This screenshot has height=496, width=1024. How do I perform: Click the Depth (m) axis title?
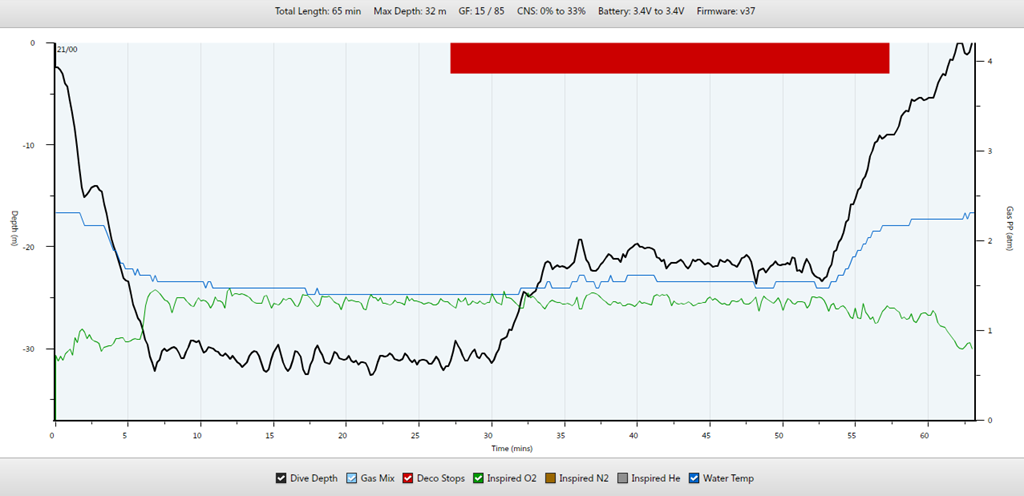click(x=14, y=230)
